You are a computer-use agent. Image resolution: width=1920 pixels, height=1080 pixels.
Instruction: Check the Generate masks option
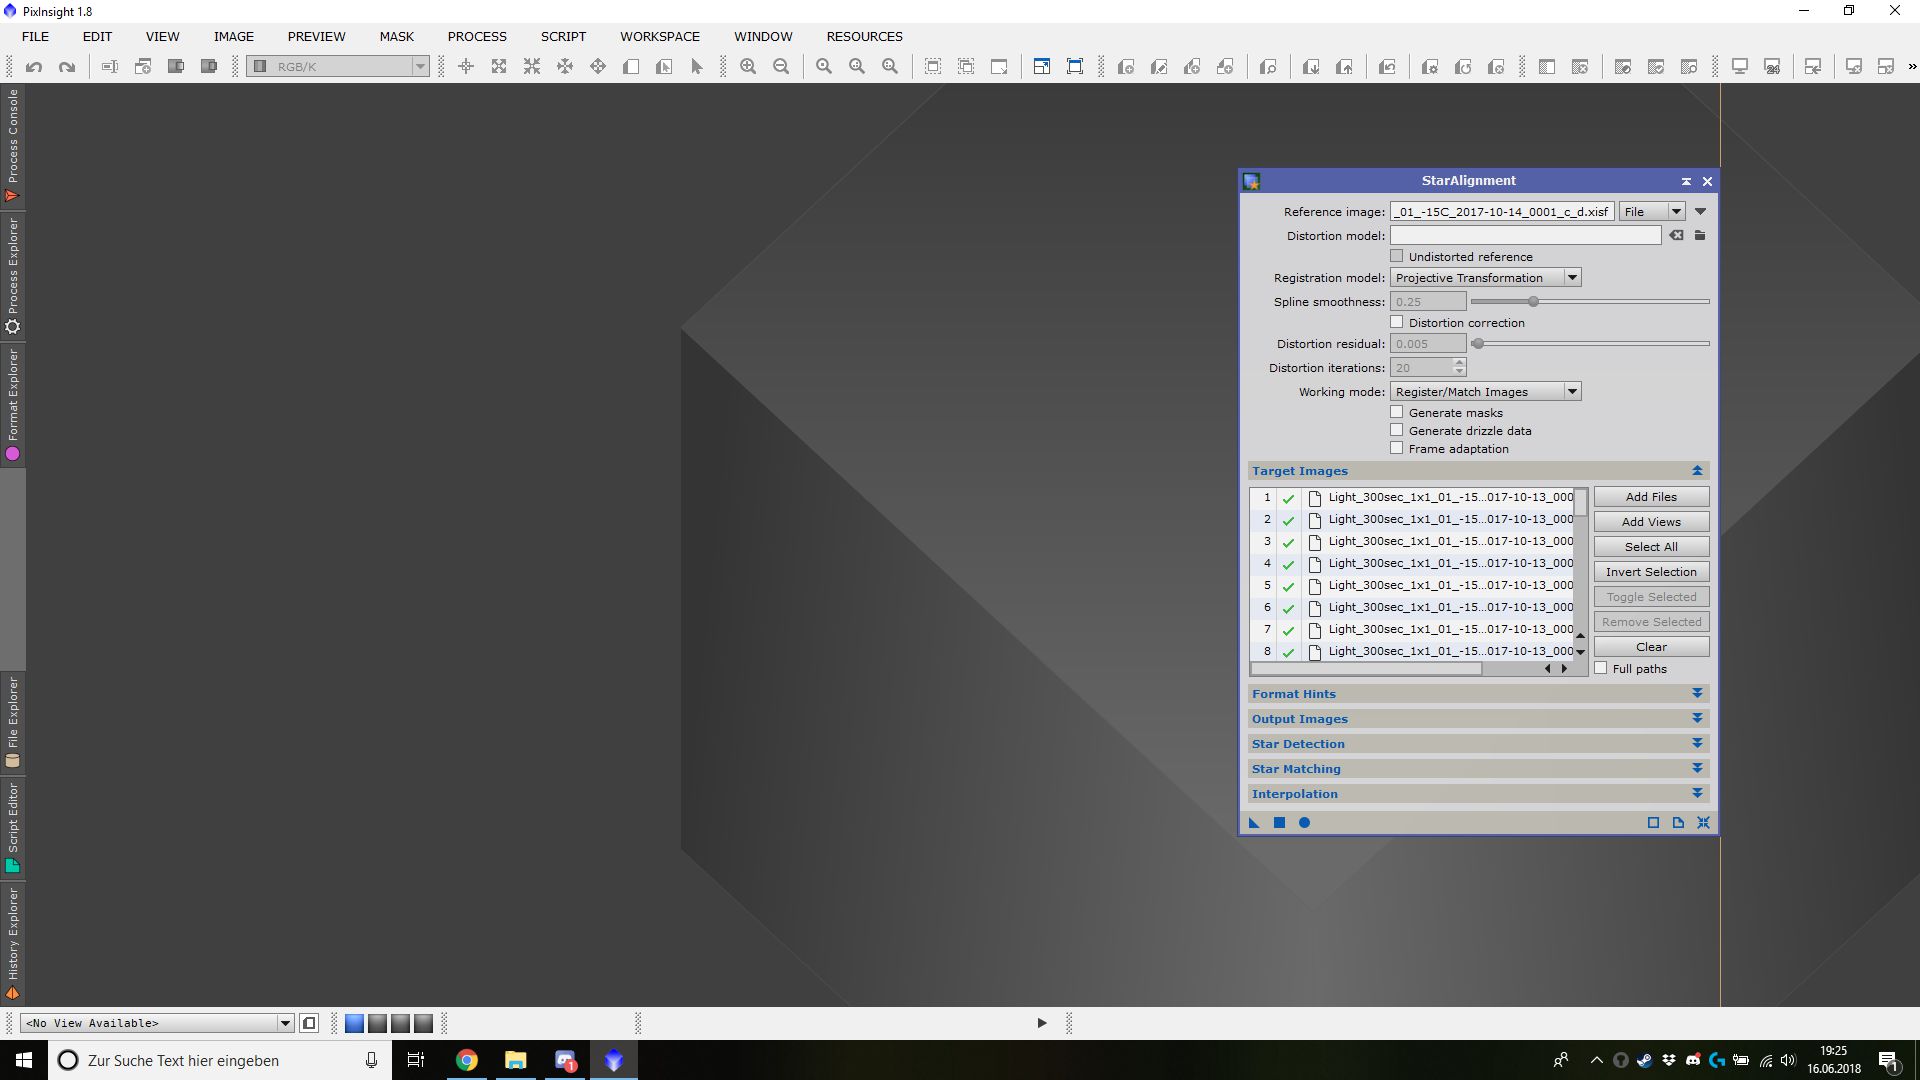point(1397,413)
